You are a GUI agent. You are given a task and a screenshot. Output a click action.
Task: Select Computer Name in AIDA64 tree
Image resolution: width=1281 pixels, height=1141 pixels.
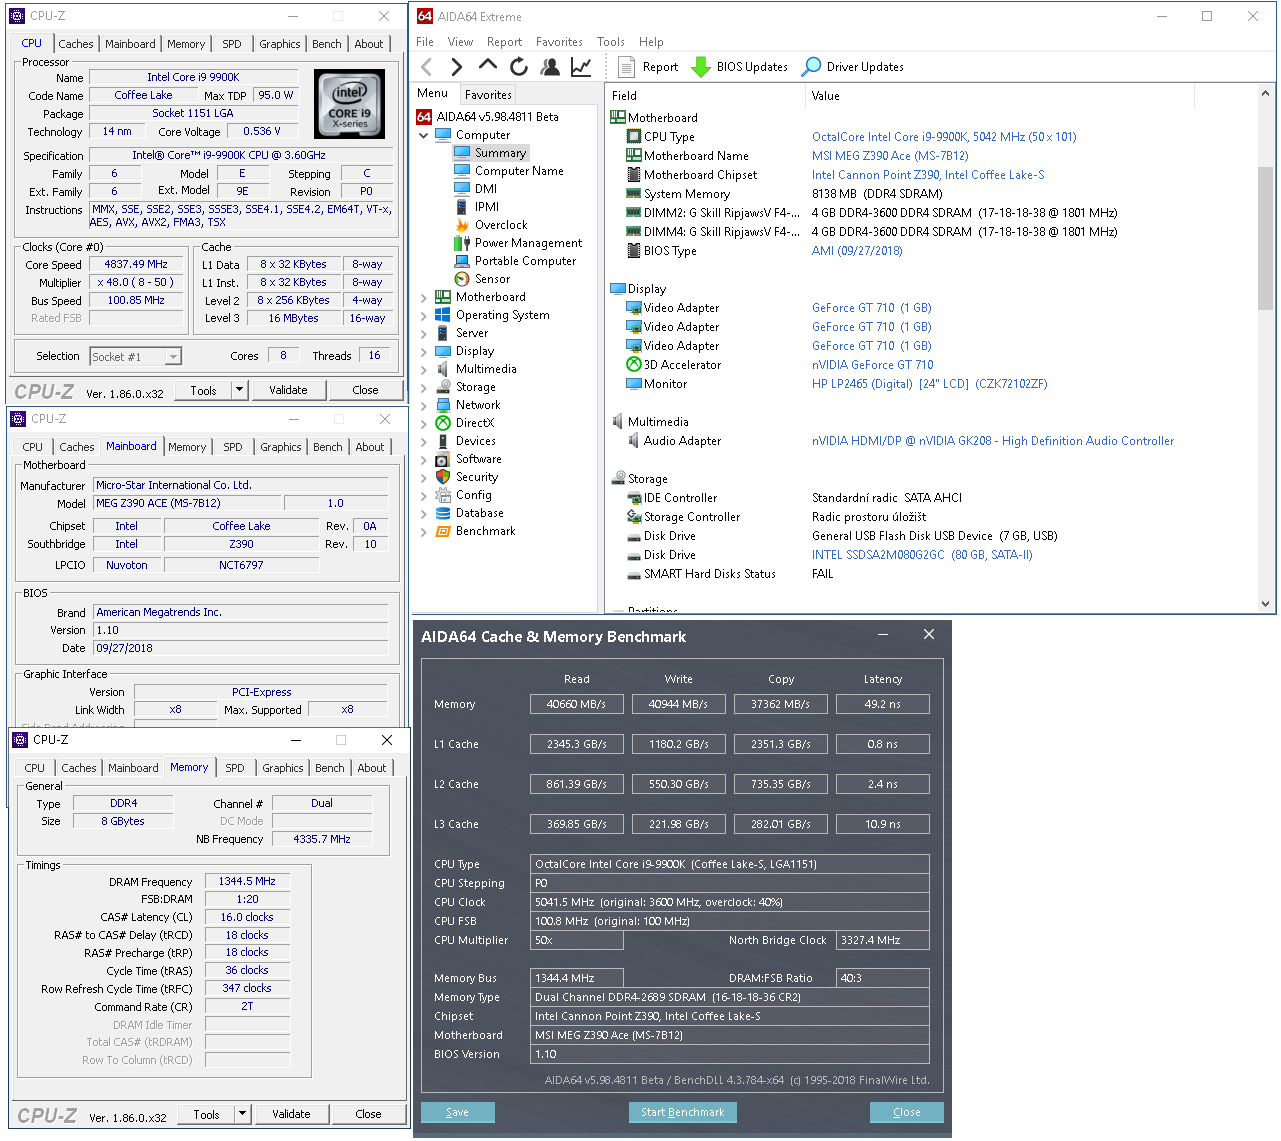tap(519, 171)
